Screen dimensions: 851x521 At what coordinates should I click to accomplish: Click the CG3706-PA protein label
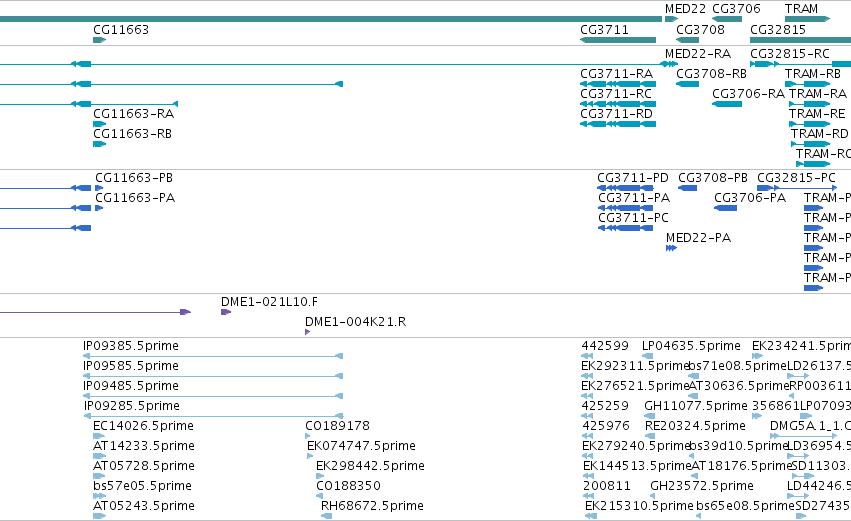[750, 198]
